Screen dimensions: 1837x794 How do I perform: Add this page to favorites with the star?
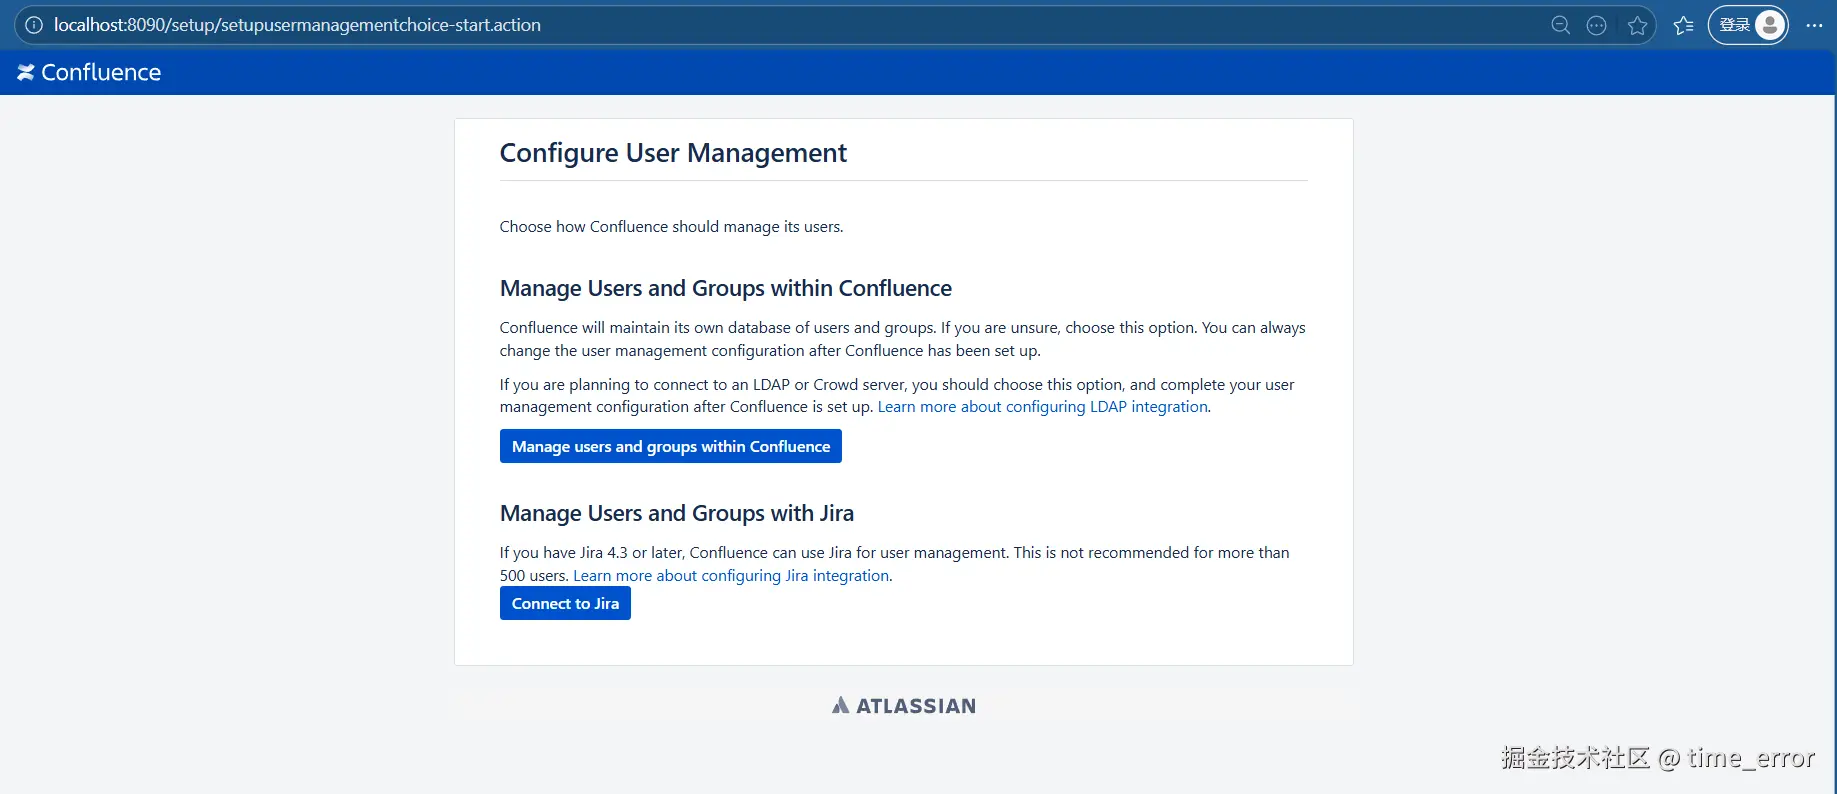1637,25
